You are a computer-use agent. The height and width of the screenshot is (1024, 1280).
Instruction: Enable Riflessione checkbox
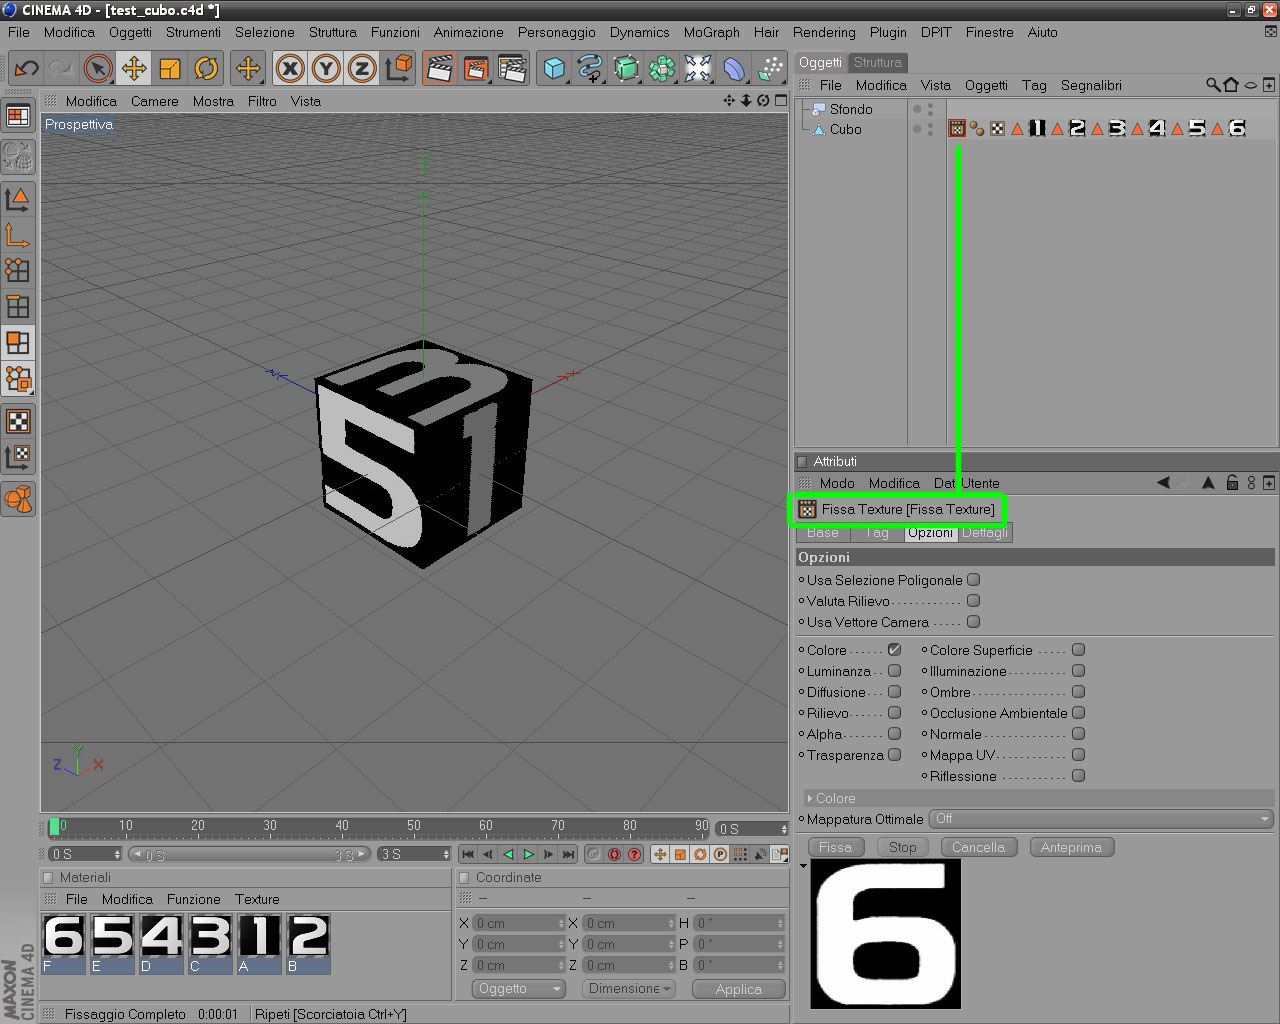coord(1079,776)
